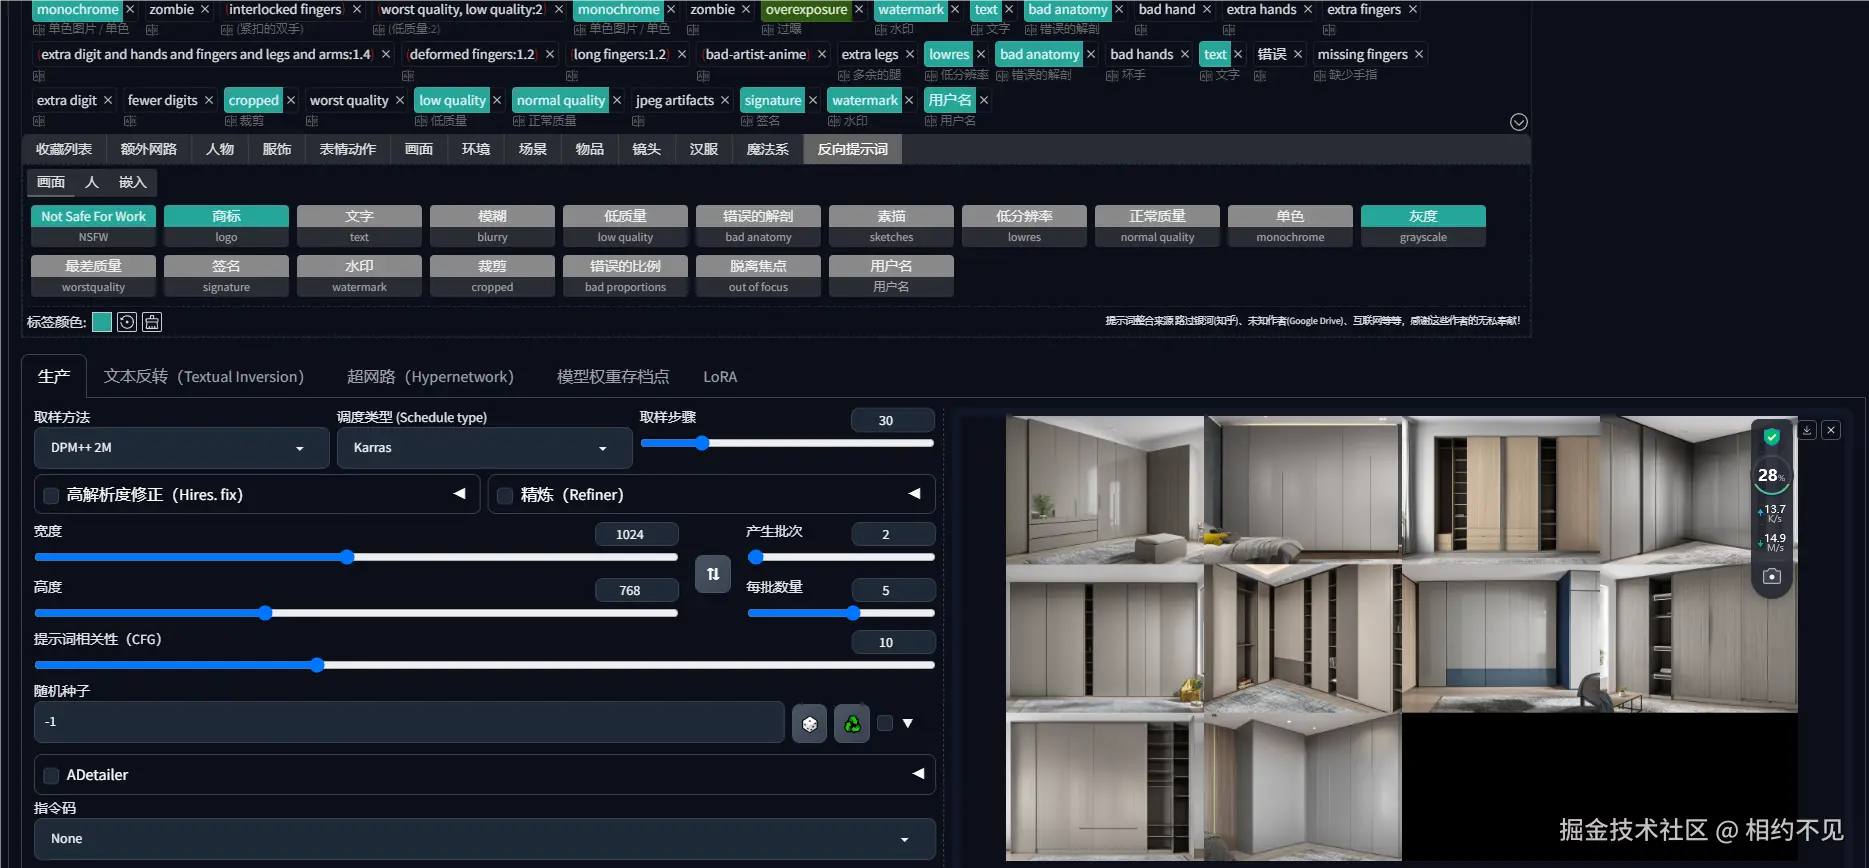Remove the 'bad hand' tag
Viewport: 1869px width, 868px height.
pyautogui.click(x=1207, y=10)
